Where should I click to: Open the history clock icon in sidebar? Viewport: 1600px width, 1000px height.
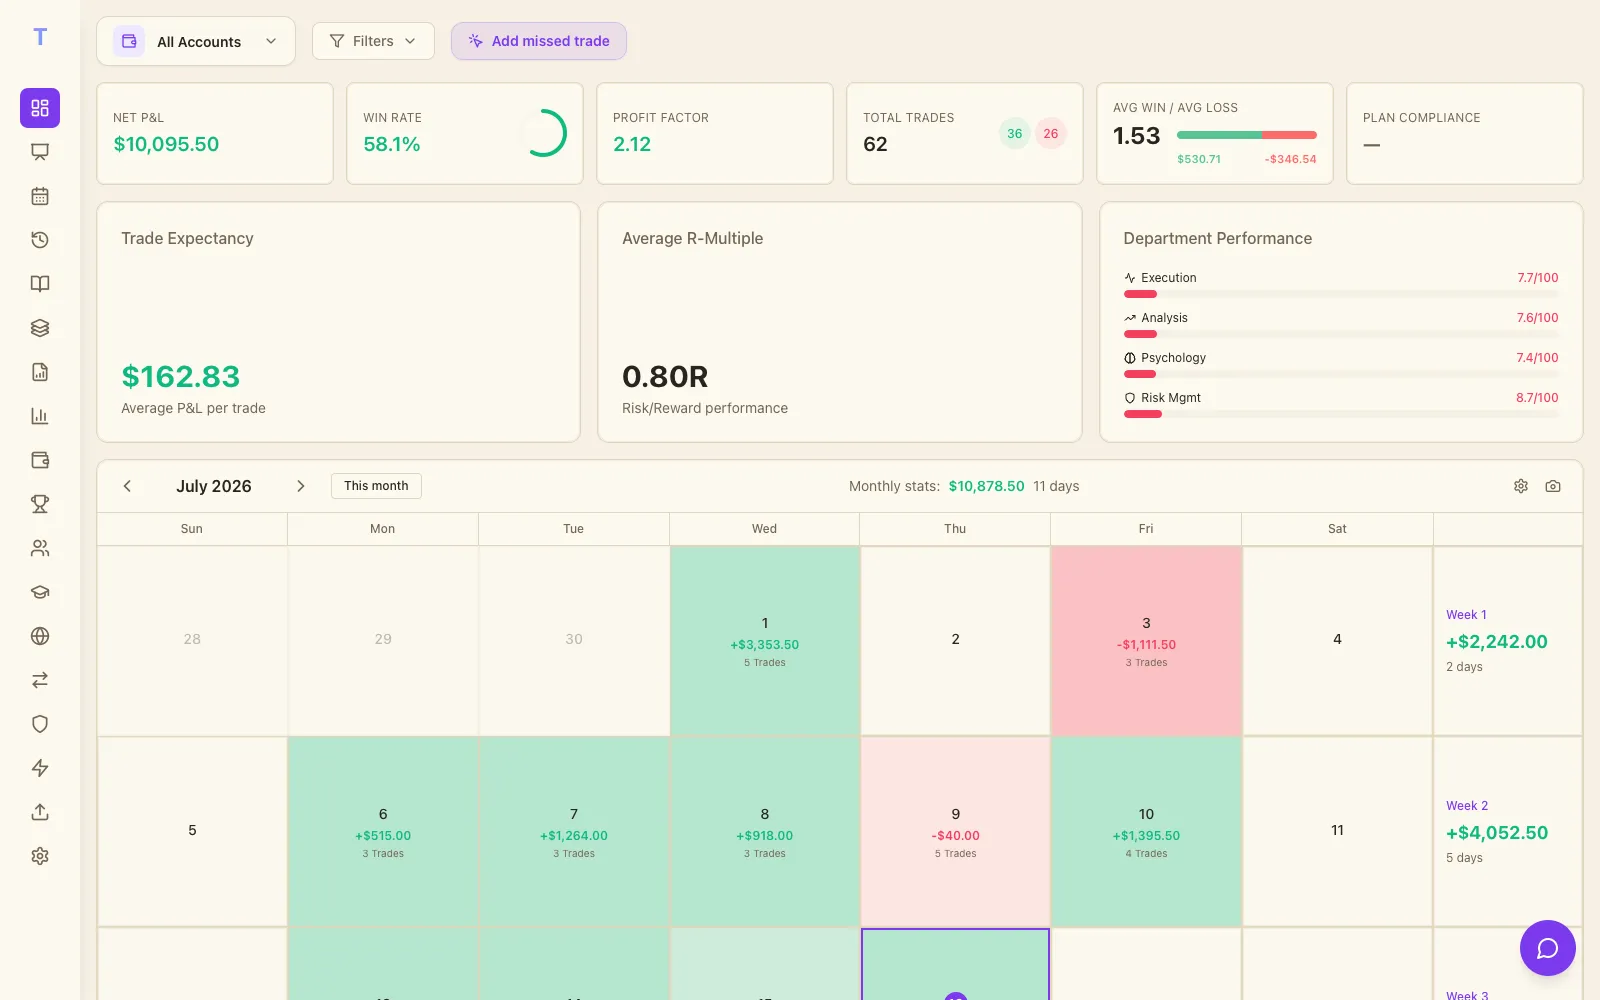[x=40, y=240]
